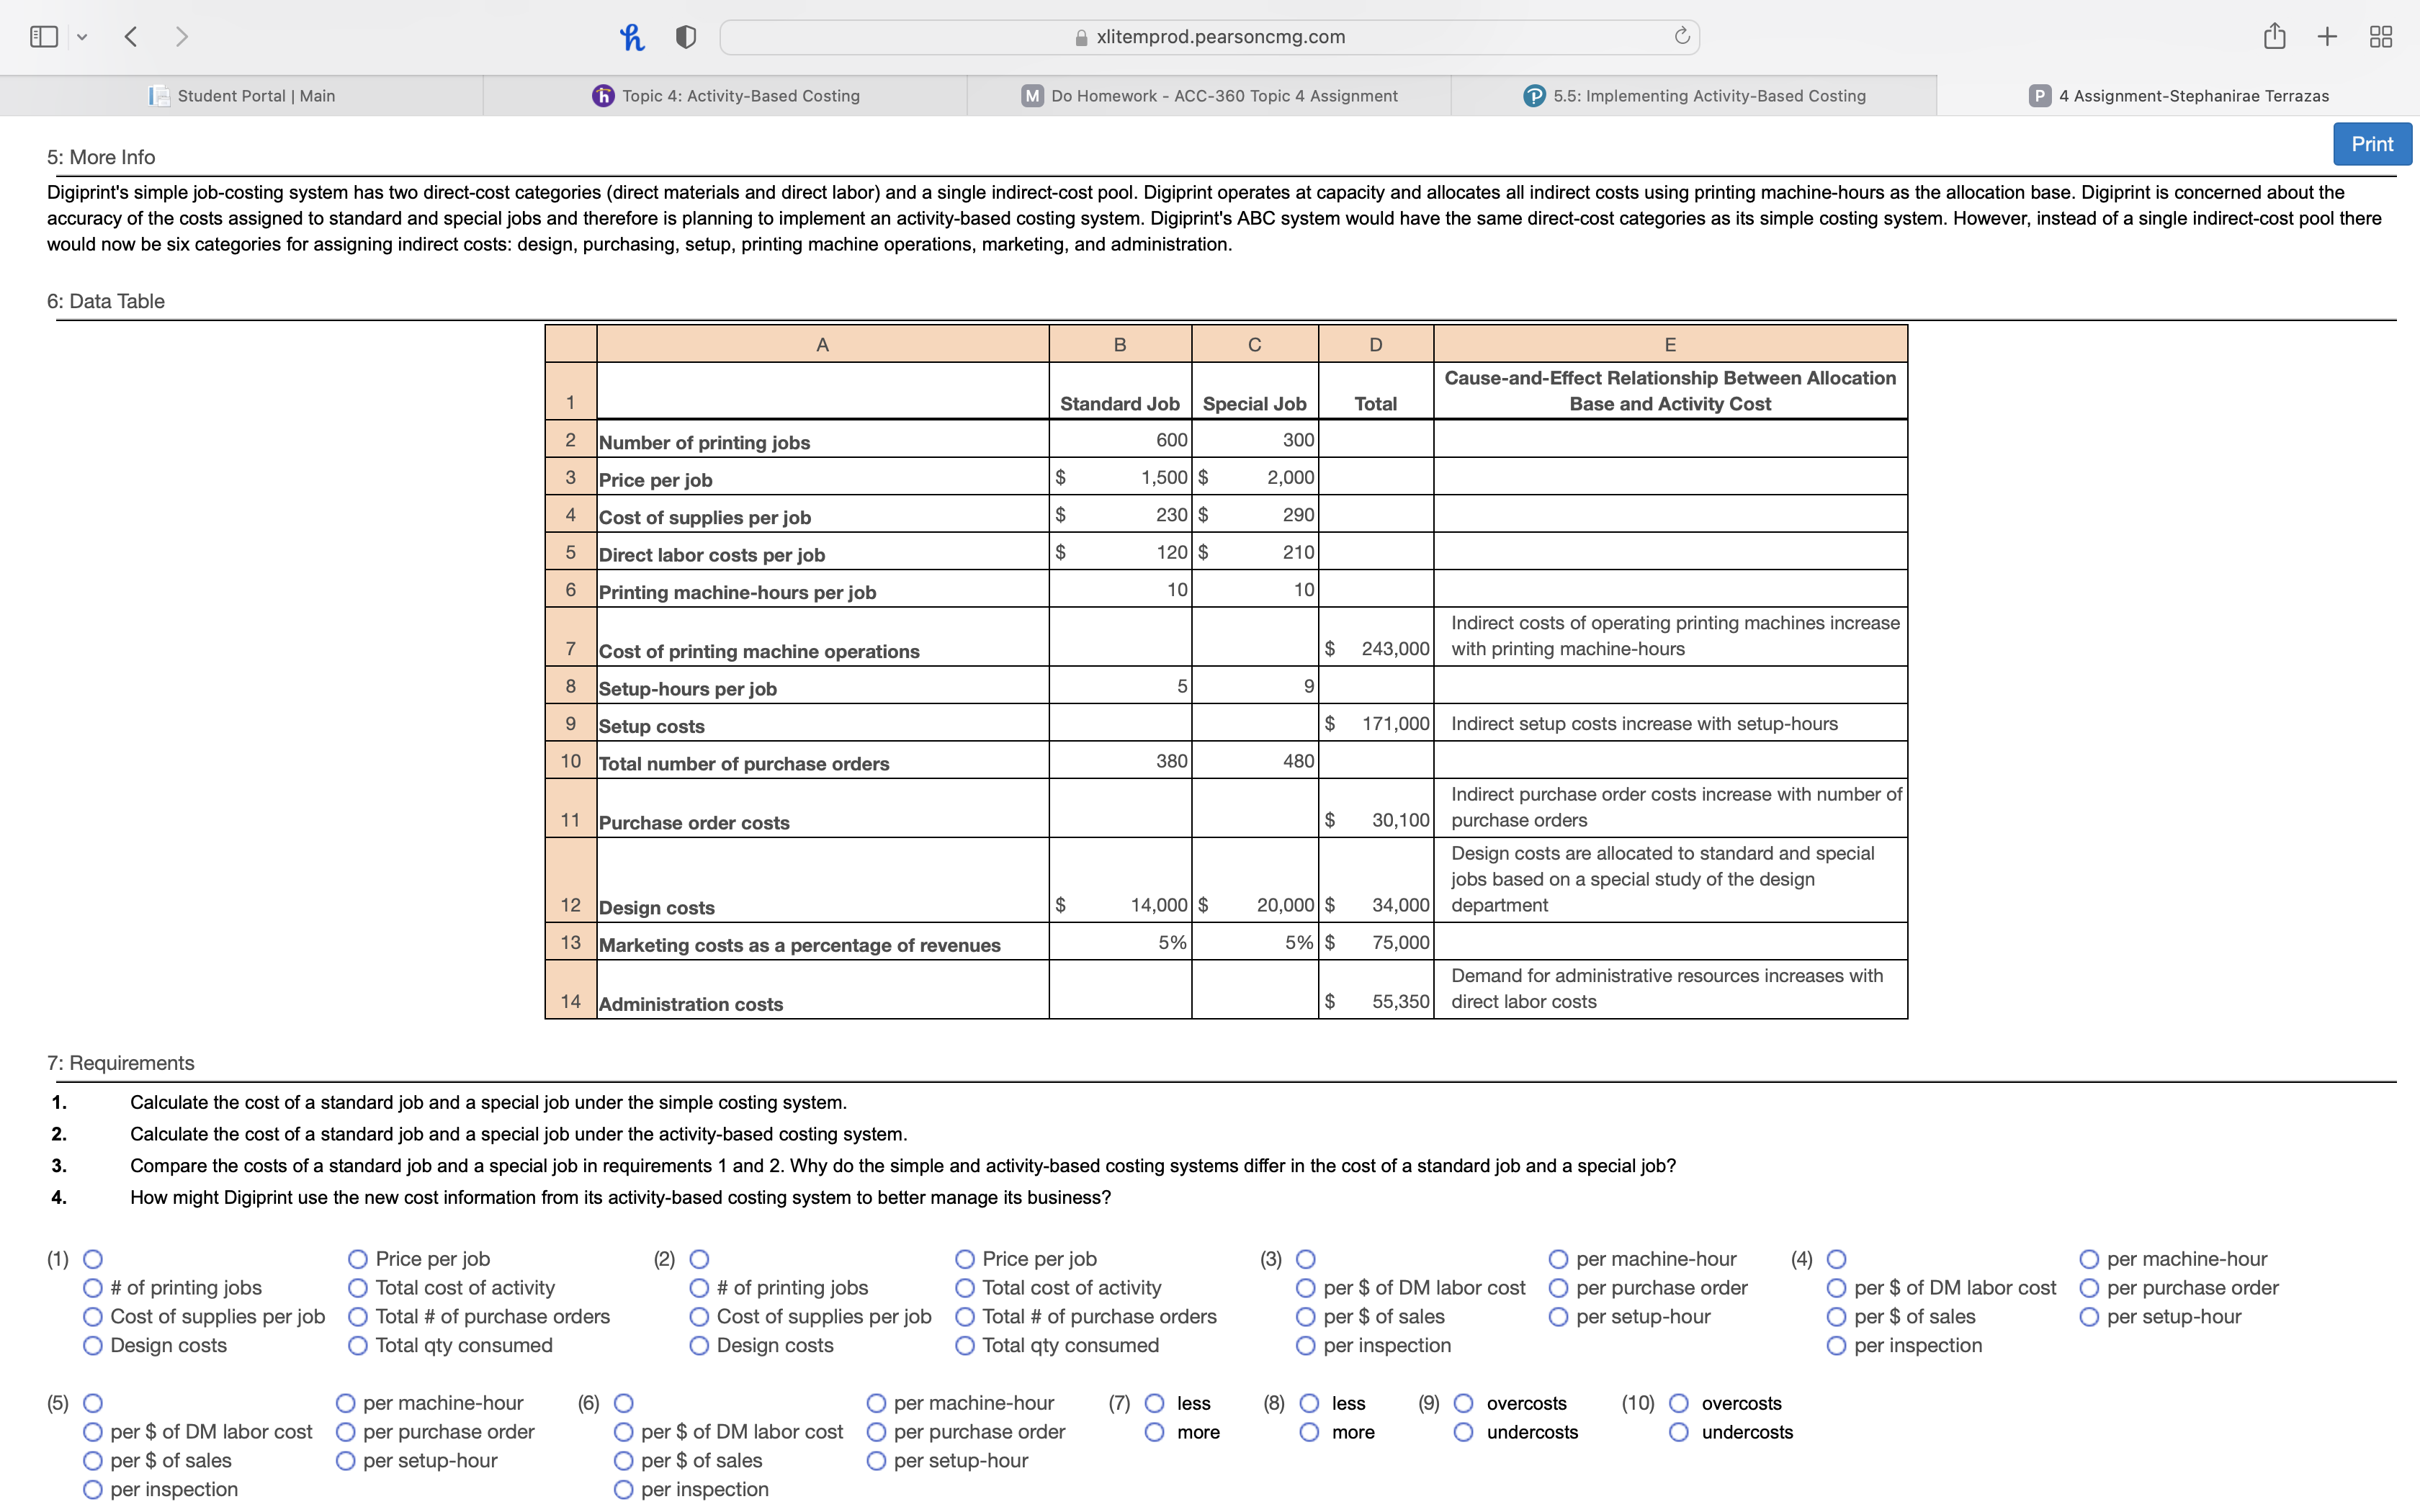
Task: Click the Honey extension icon
Action: tap(631, 37)
